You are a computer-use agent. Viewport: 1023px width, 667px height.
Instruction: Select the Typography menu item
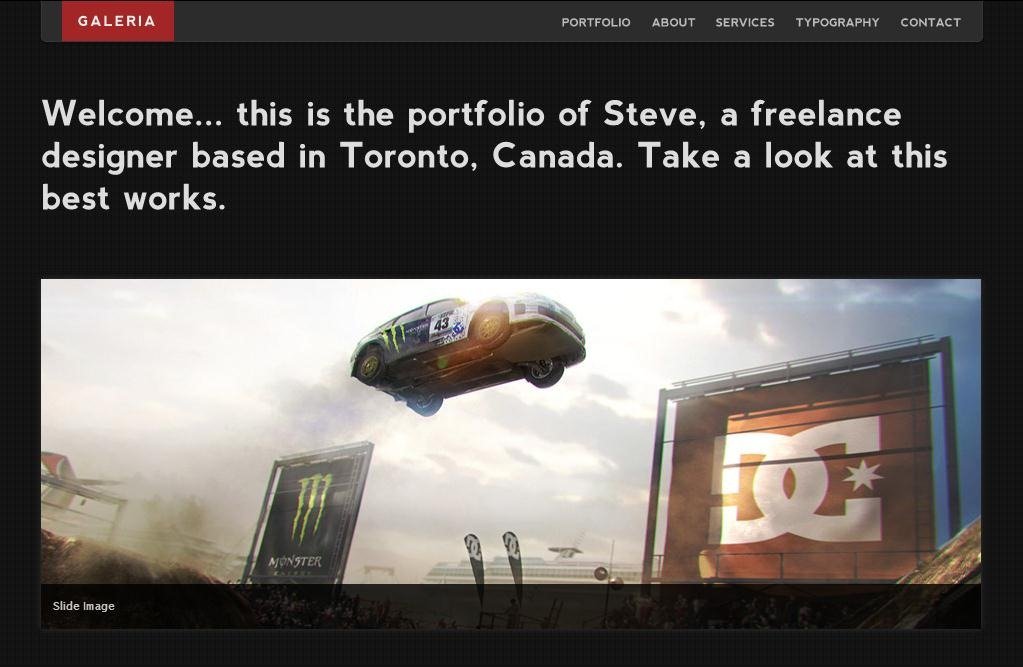837,22
